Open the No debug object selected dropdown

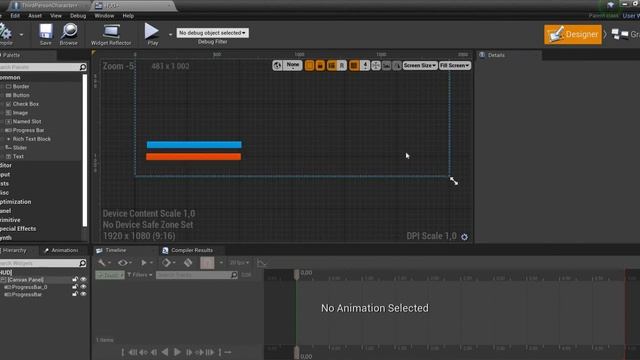click(213, 33)
